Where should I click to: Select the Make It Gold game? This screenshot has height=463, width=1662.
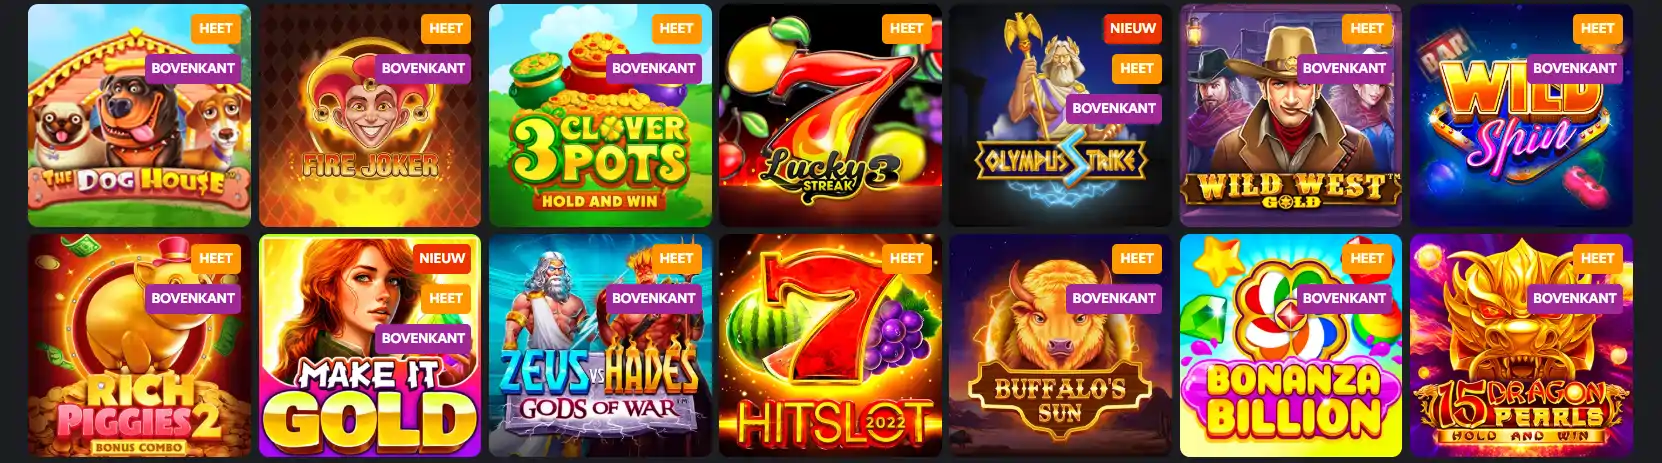tap(370, 346)
